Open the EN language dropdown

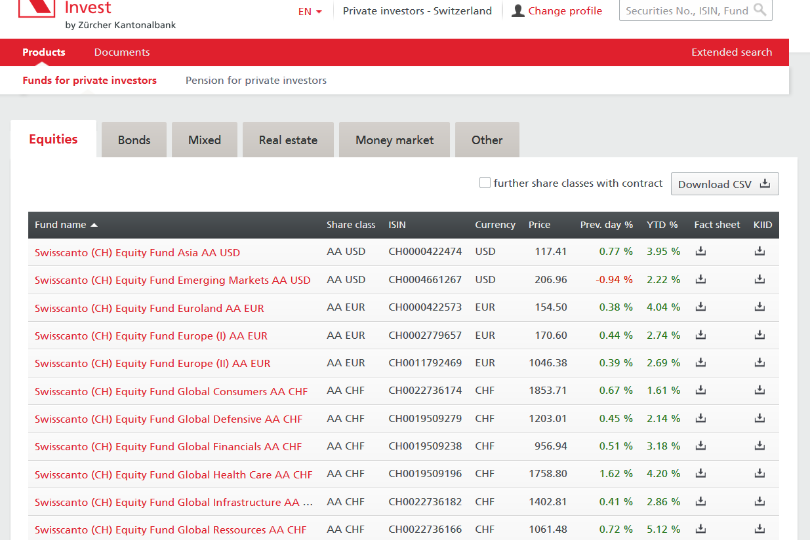[x=310, y=11]
